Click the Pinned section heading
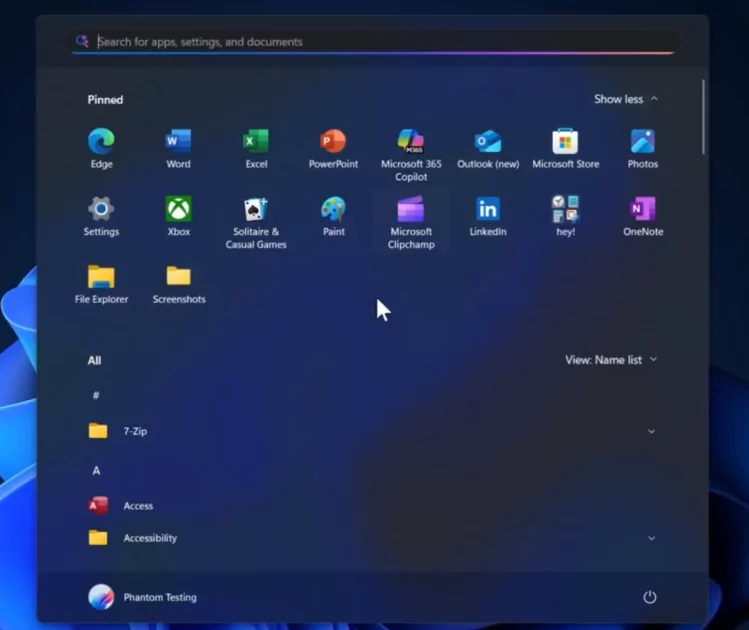The image size is (749, 630). pyautogui.click(x=105, y=100)
